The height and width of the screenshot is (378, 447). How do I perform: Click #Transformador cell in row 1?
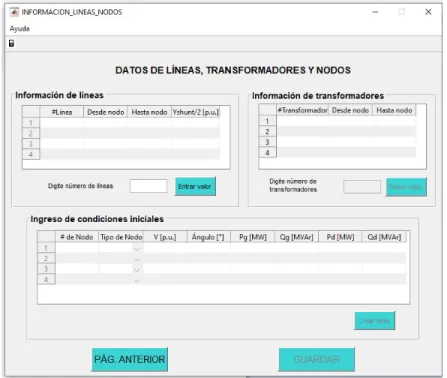click(x=303, y=121)
